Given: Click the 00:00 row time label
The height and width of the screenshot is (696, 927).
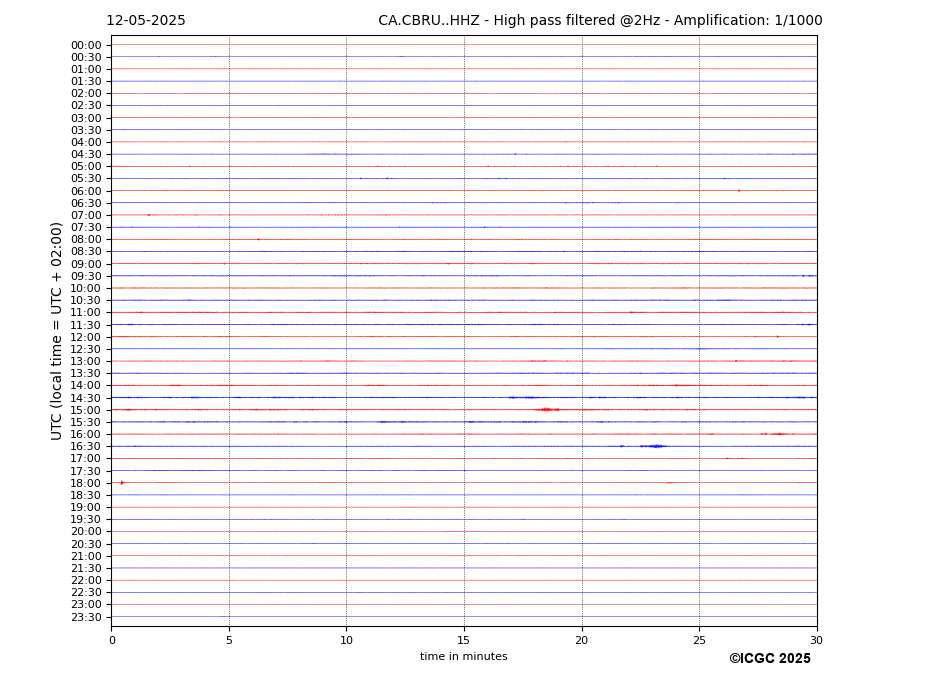Looking at the screenshot, I should [x=86, y=46].
